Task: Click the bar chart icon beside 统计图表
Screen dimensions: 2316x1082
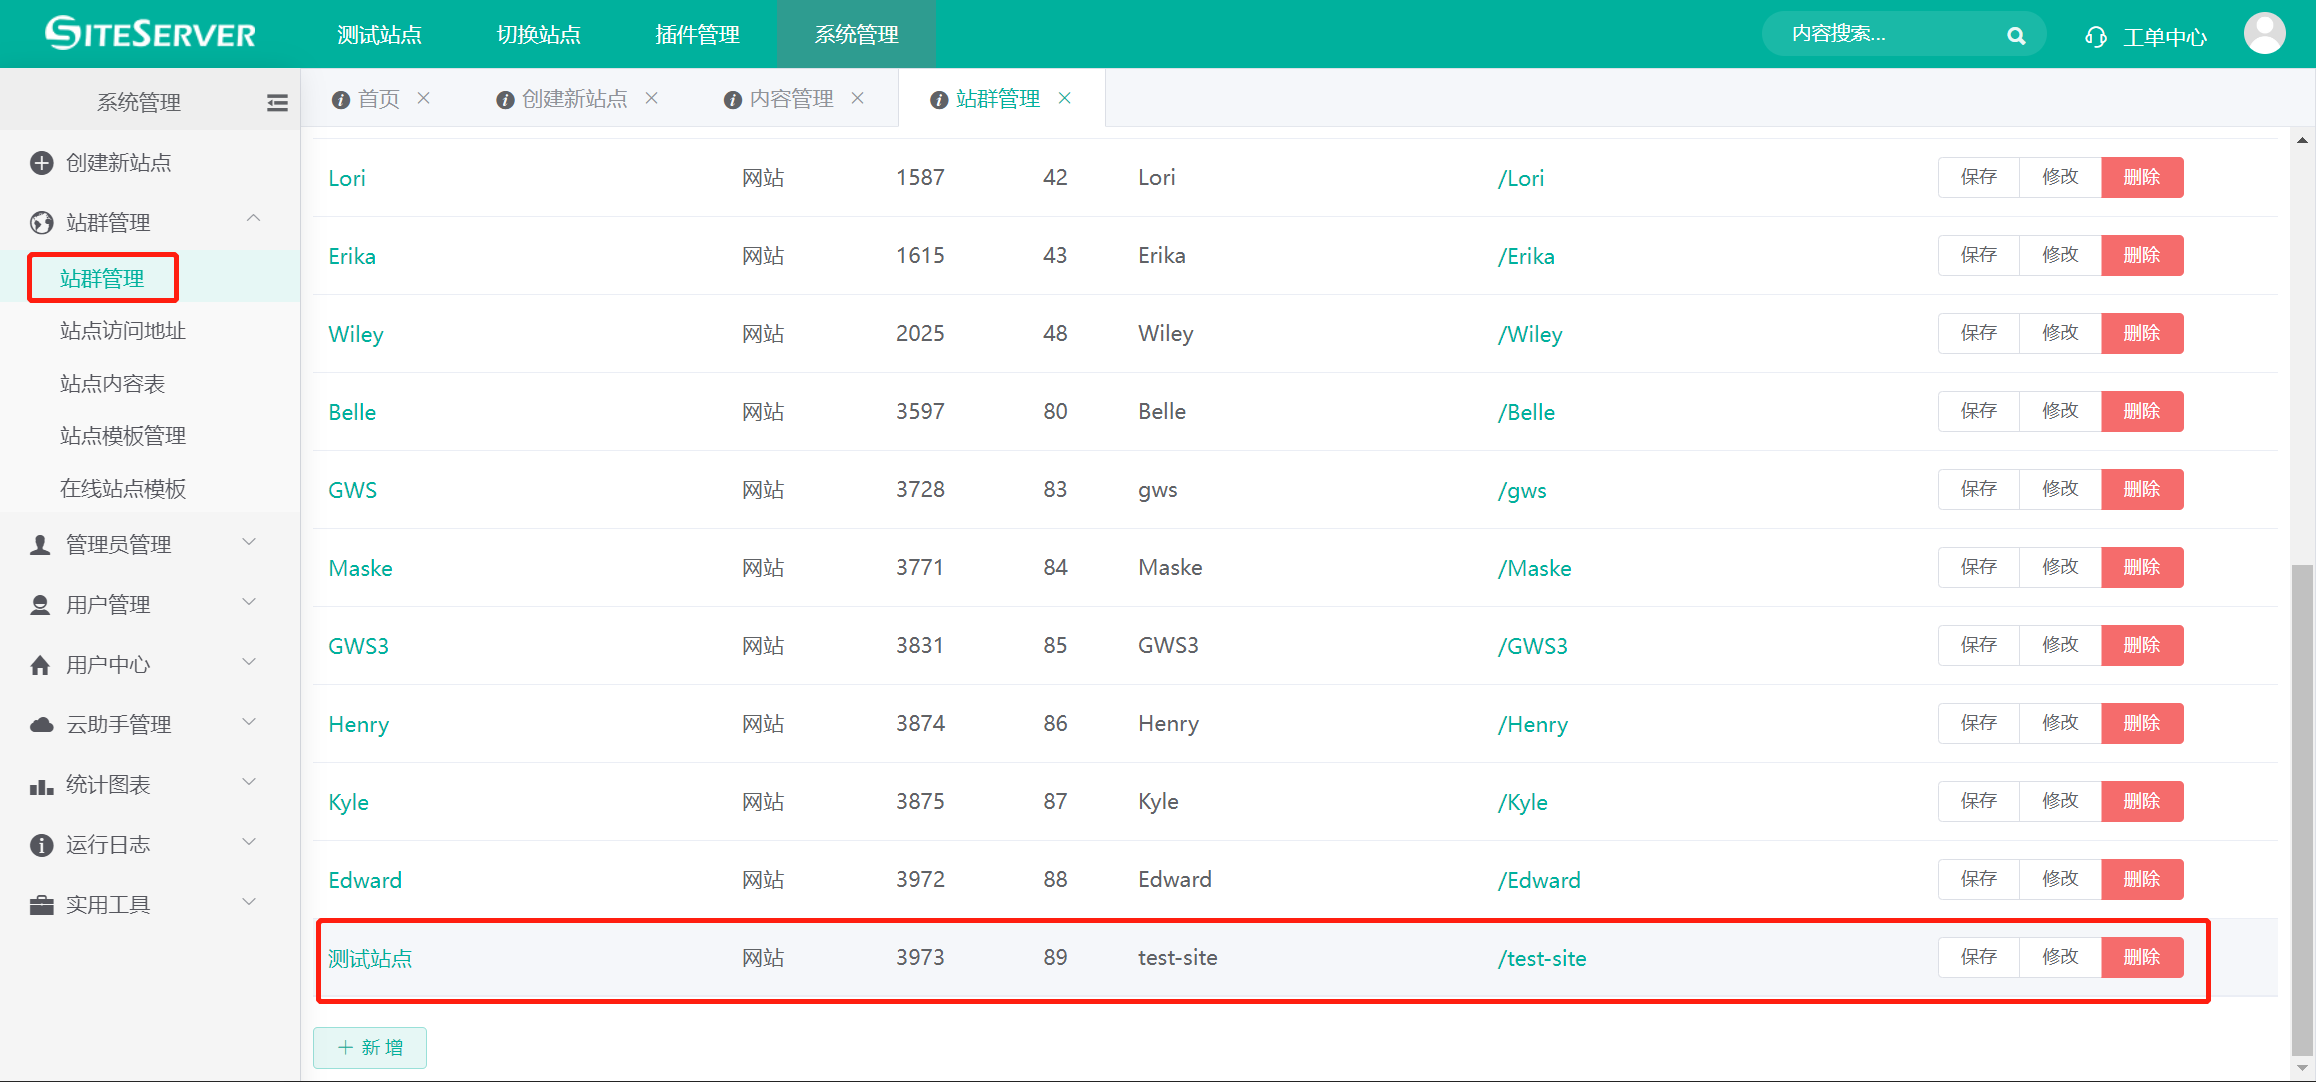Action: click(x=41, y=786)
